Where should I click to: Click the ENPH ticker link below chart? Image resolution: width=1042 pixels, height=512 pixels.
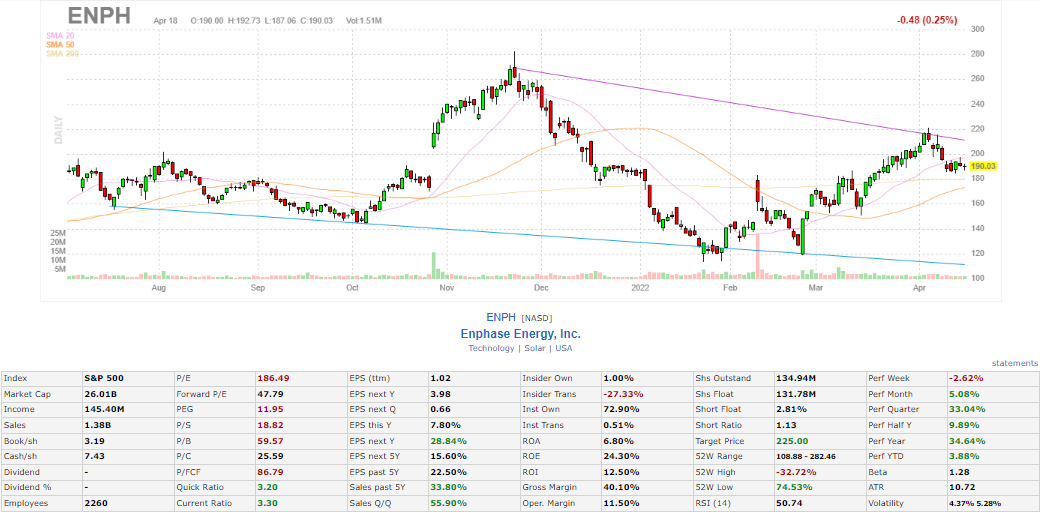[x=501, y=317]
